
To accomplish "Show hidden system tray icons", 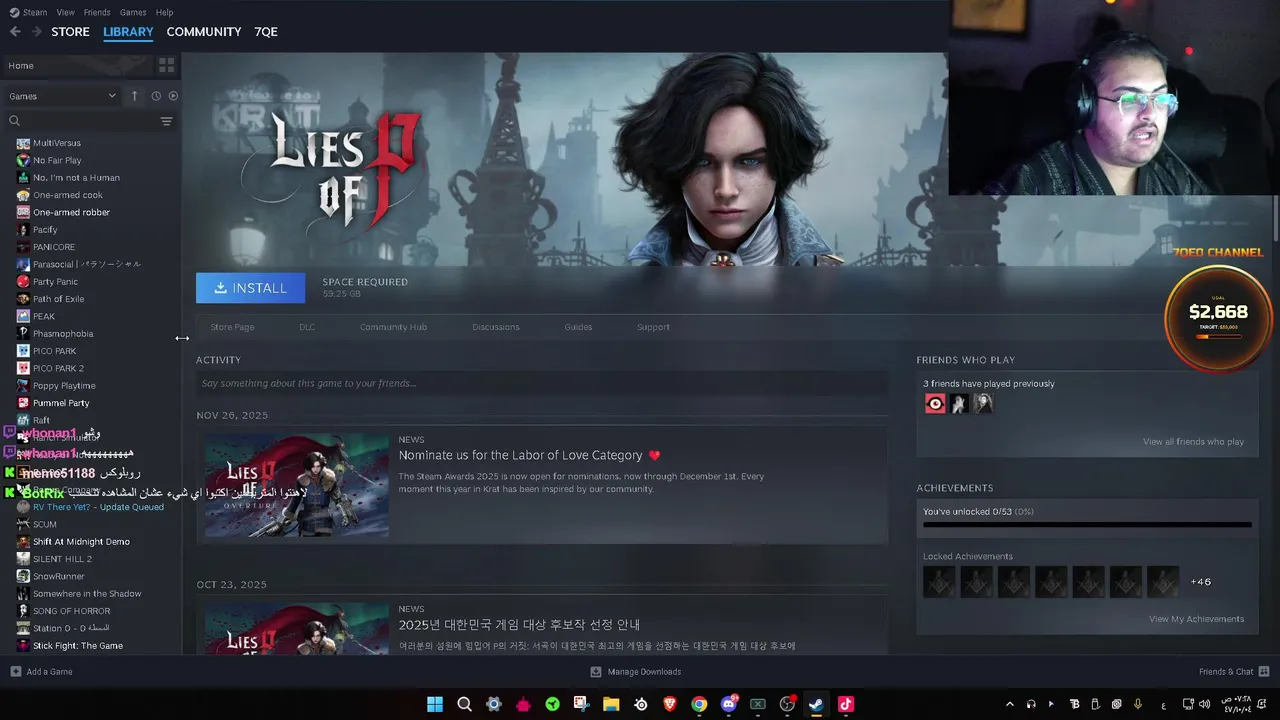I will (1009, 704).
